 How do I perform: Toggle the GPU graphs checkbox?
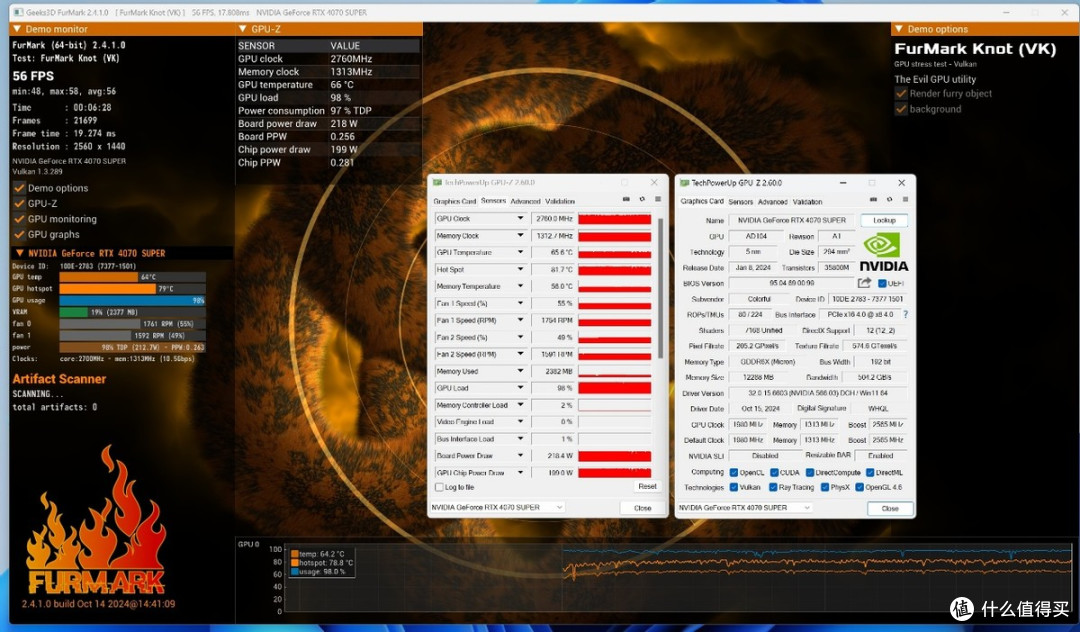coord(19,234)
